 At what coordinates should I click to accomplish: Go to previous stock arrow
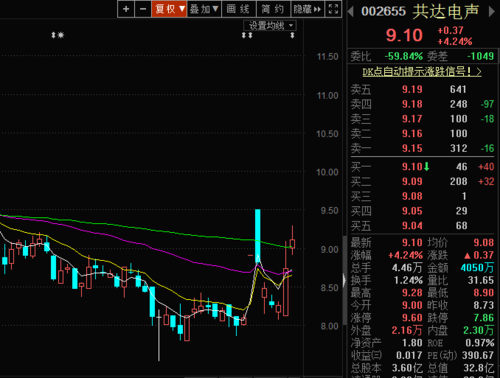(350, 12)
